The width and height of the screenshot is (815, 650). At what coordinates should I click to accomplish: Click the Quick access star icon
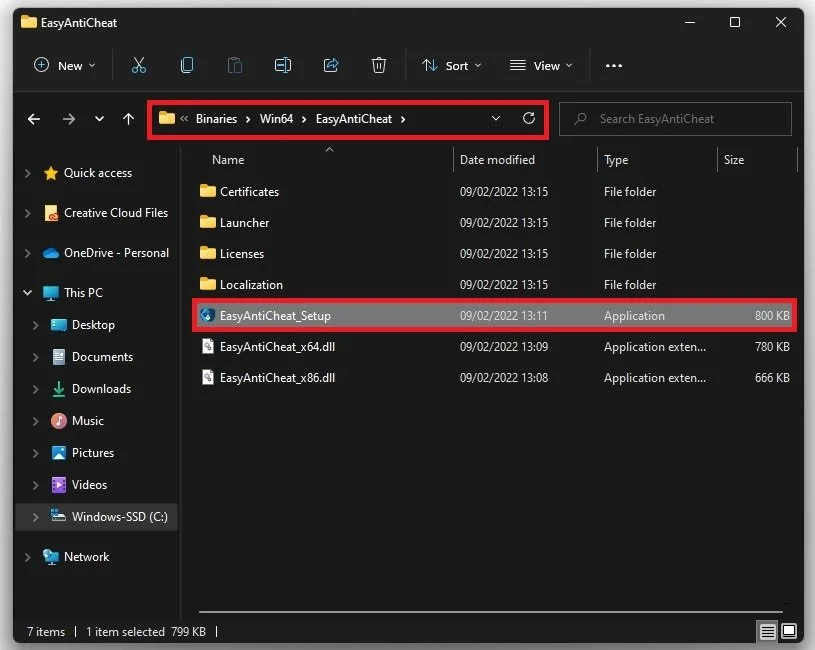(x=51, y=173)
